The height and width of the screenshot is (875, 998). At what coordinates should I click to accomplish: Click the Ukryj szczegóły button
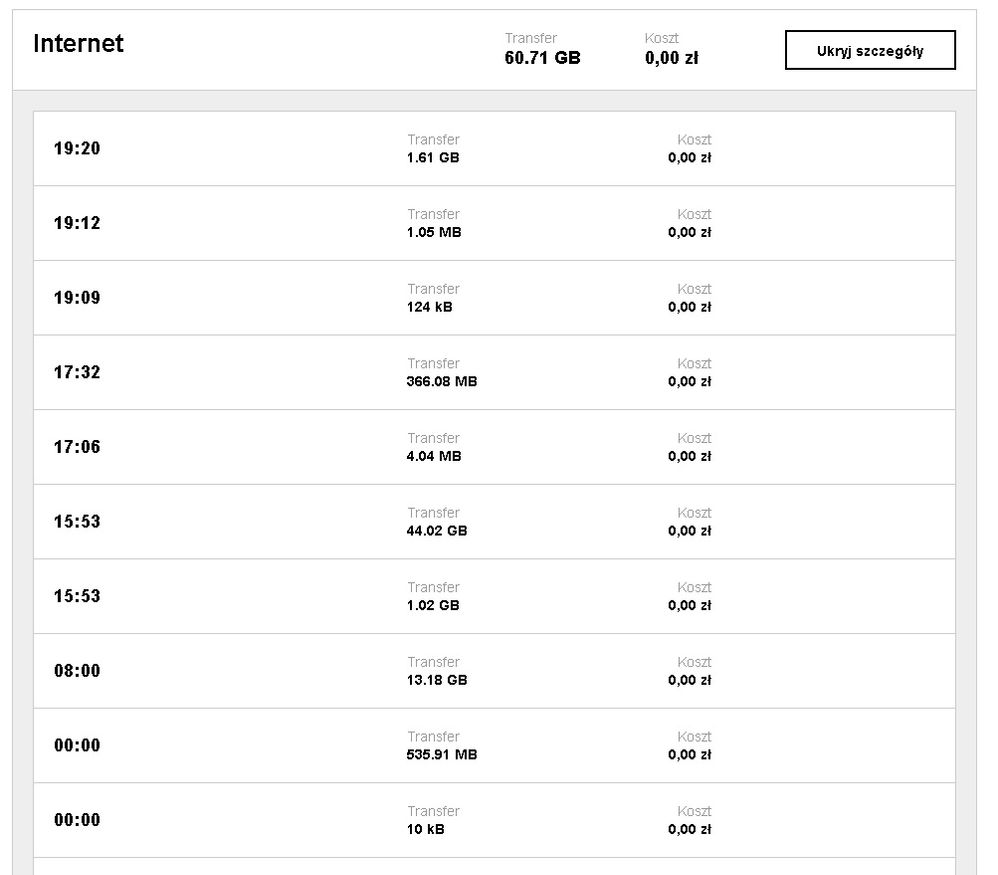pyautogui.click(x=870, y=50)
